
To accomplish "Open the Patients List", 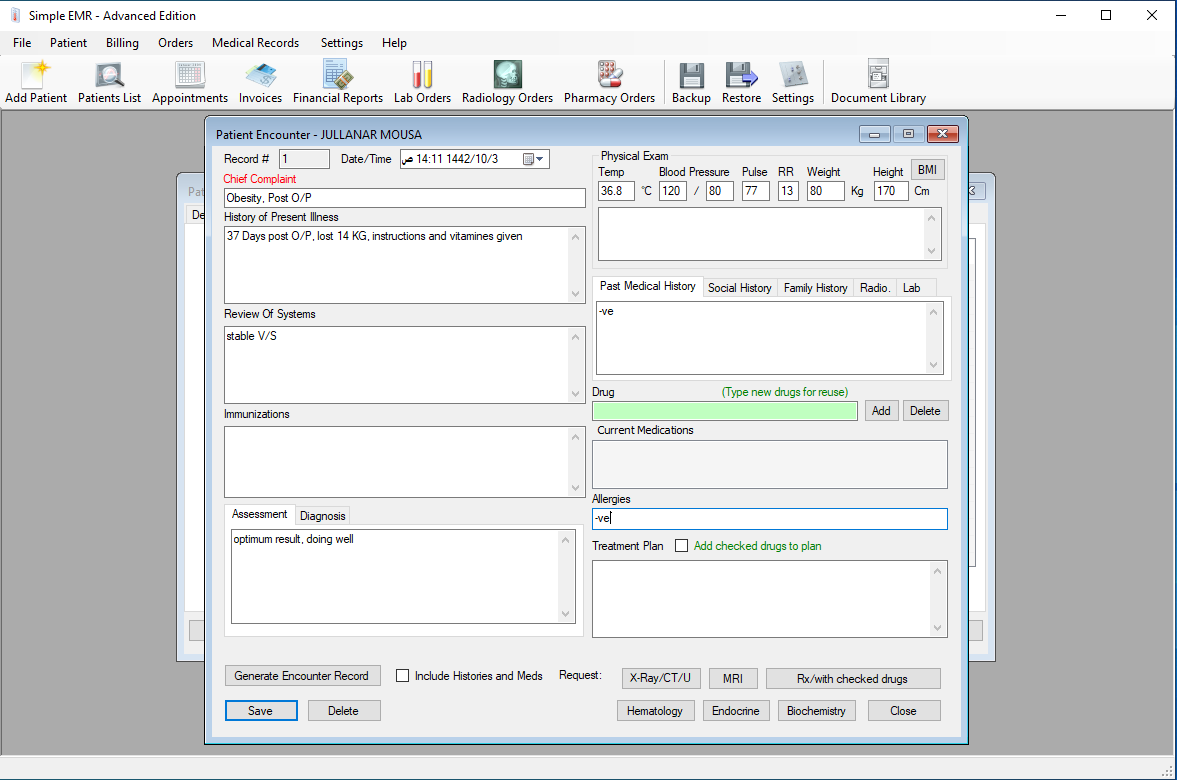I will pyautogui.click(x=109, y=80).
